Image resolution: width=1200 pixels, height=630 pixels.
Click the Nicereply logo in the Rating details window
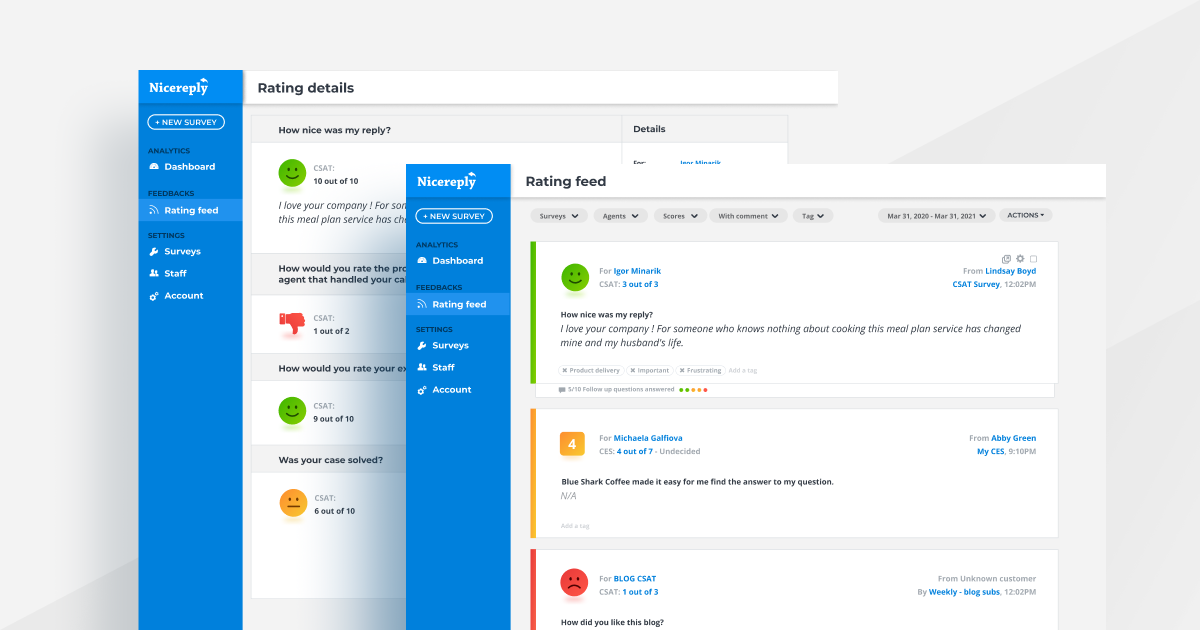[179, 87]
